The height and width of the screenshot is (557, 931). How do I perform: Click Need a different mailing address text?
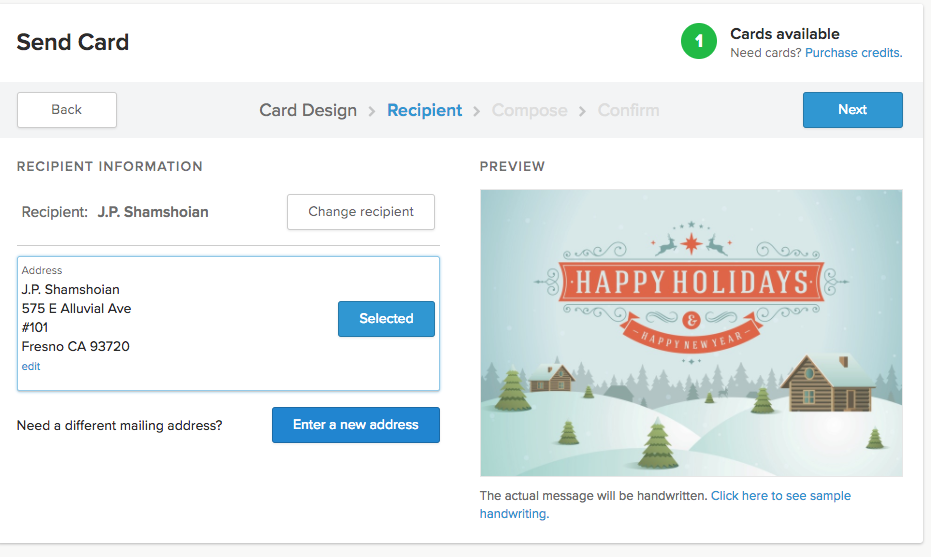pyautogui.click(x=119, y=426)
